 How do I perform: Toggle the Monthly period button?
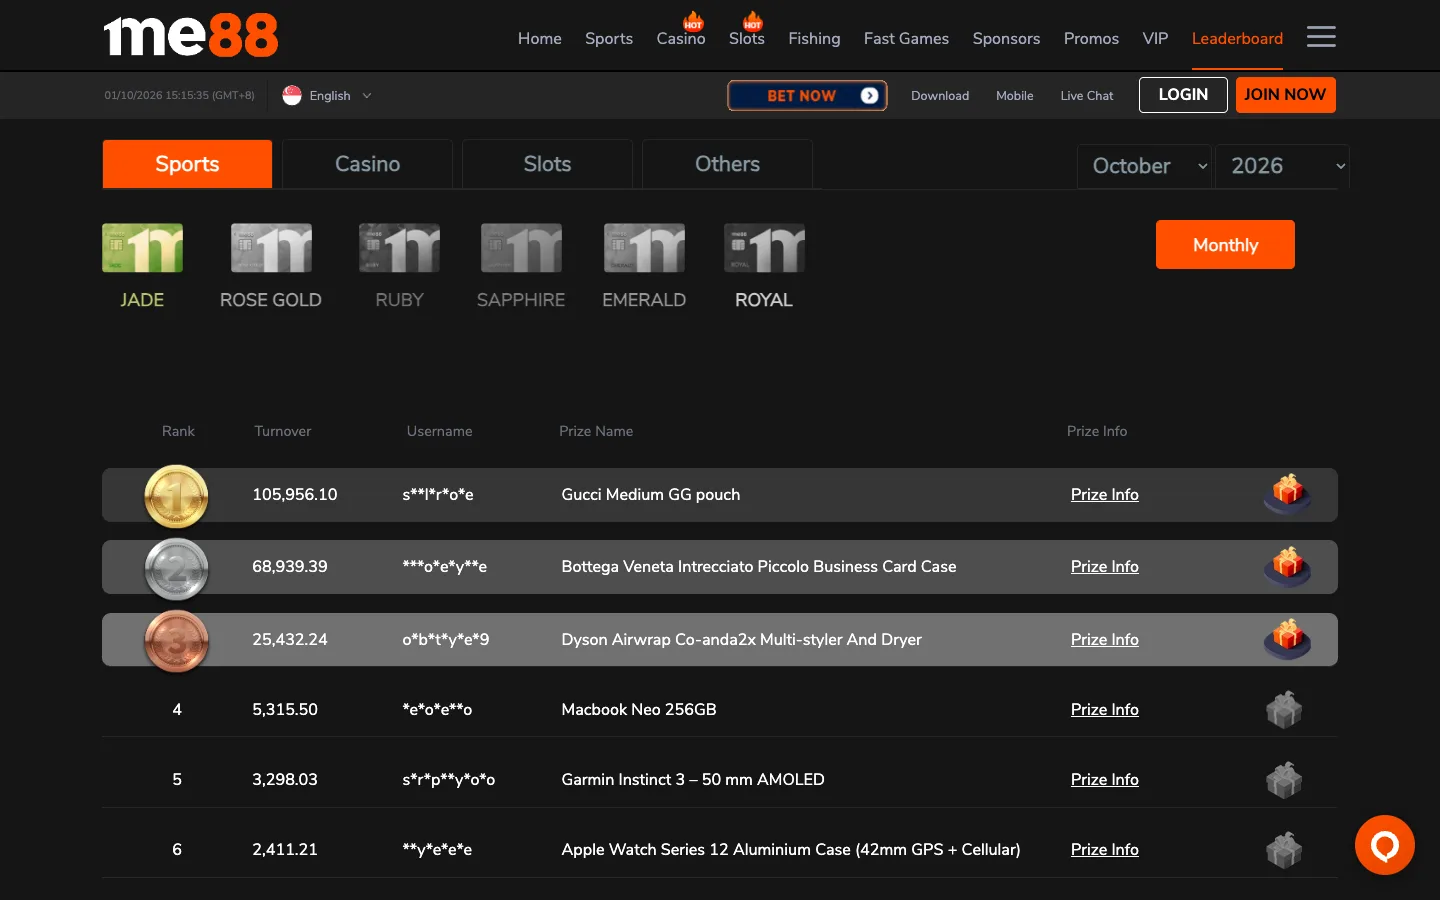[x=1225, y=245]
